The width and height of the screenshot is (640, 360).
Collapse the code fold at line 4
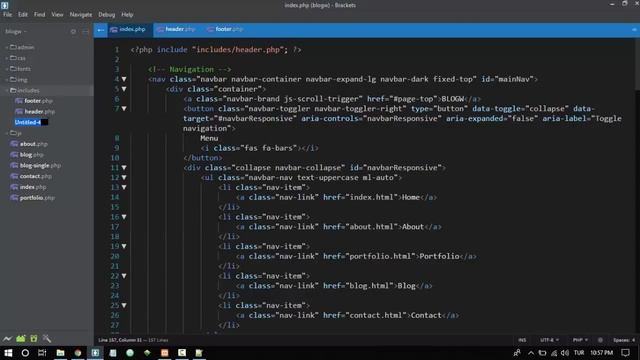coord(124,79)
